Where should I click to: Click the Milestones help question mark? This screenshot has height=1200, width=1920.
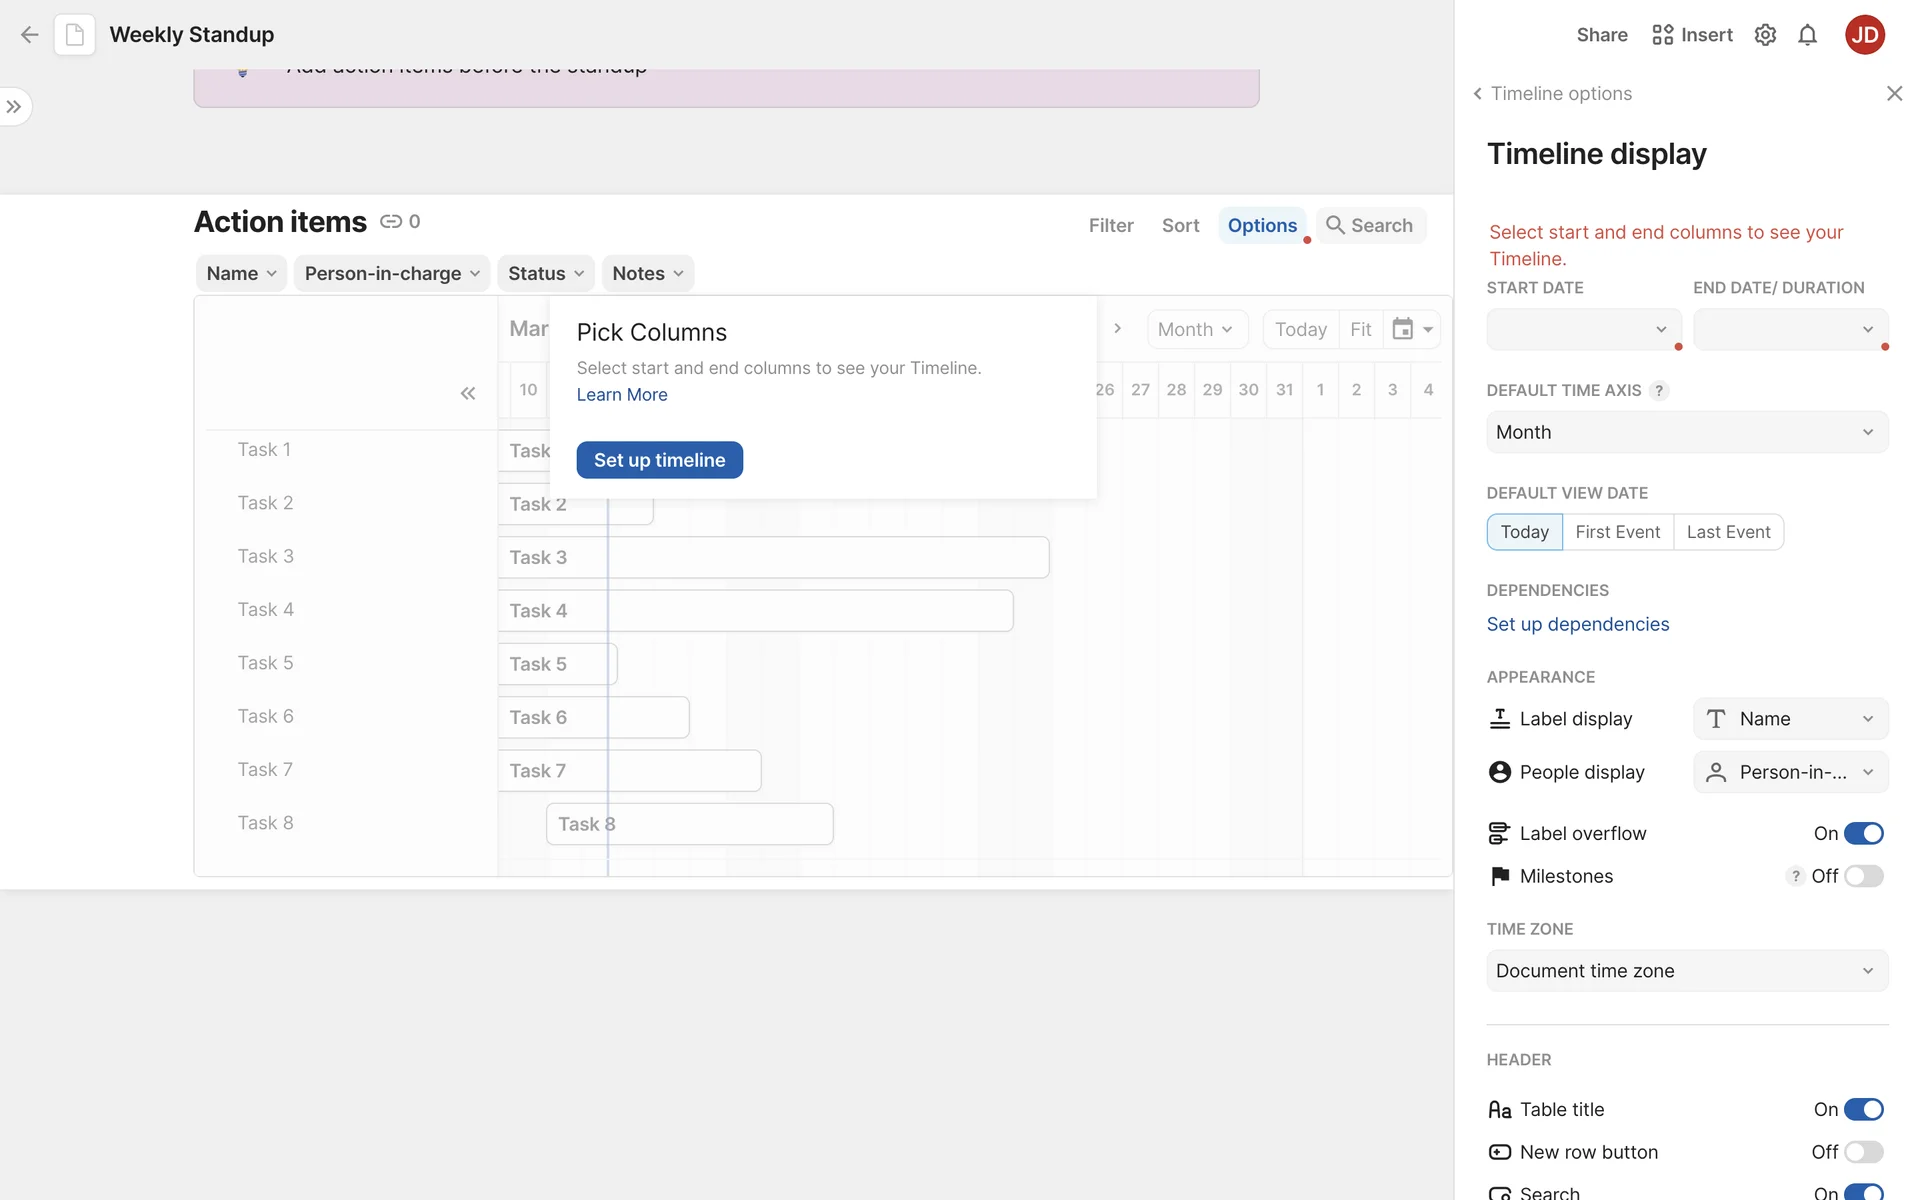point(1796,876)
